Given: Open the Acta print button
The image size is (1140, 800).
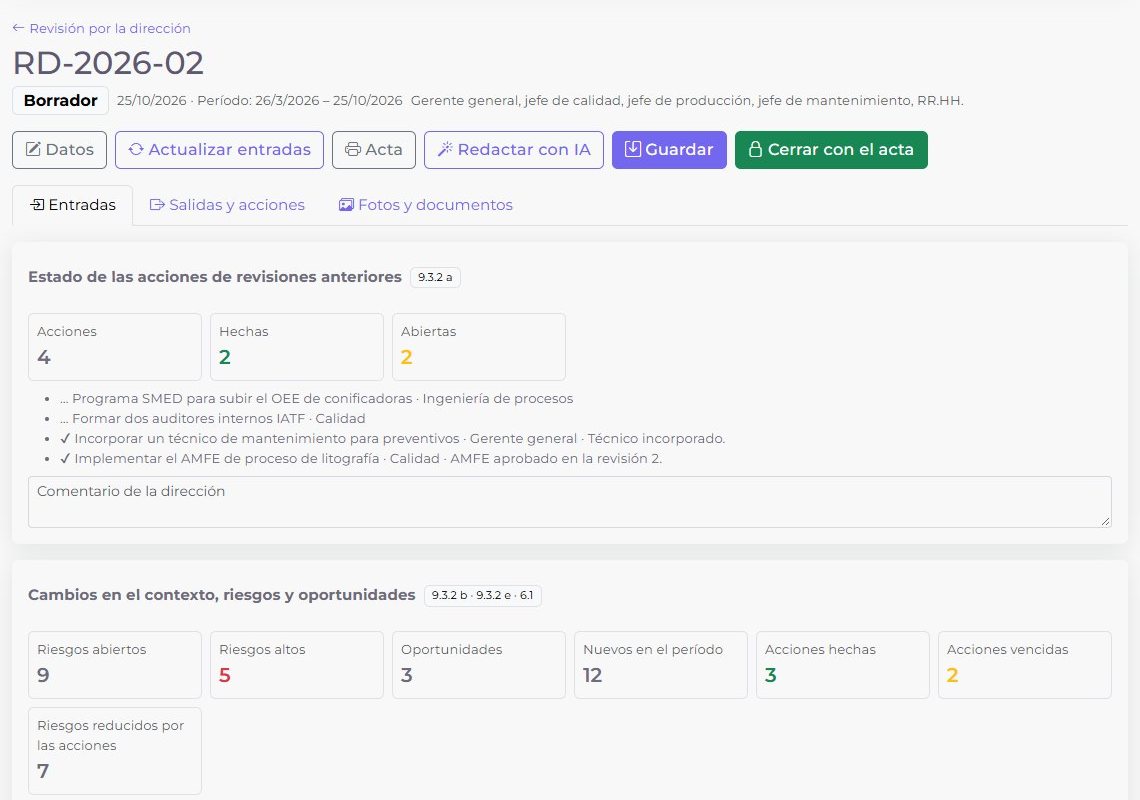Looking at the screenshot, I should (374, 150).
